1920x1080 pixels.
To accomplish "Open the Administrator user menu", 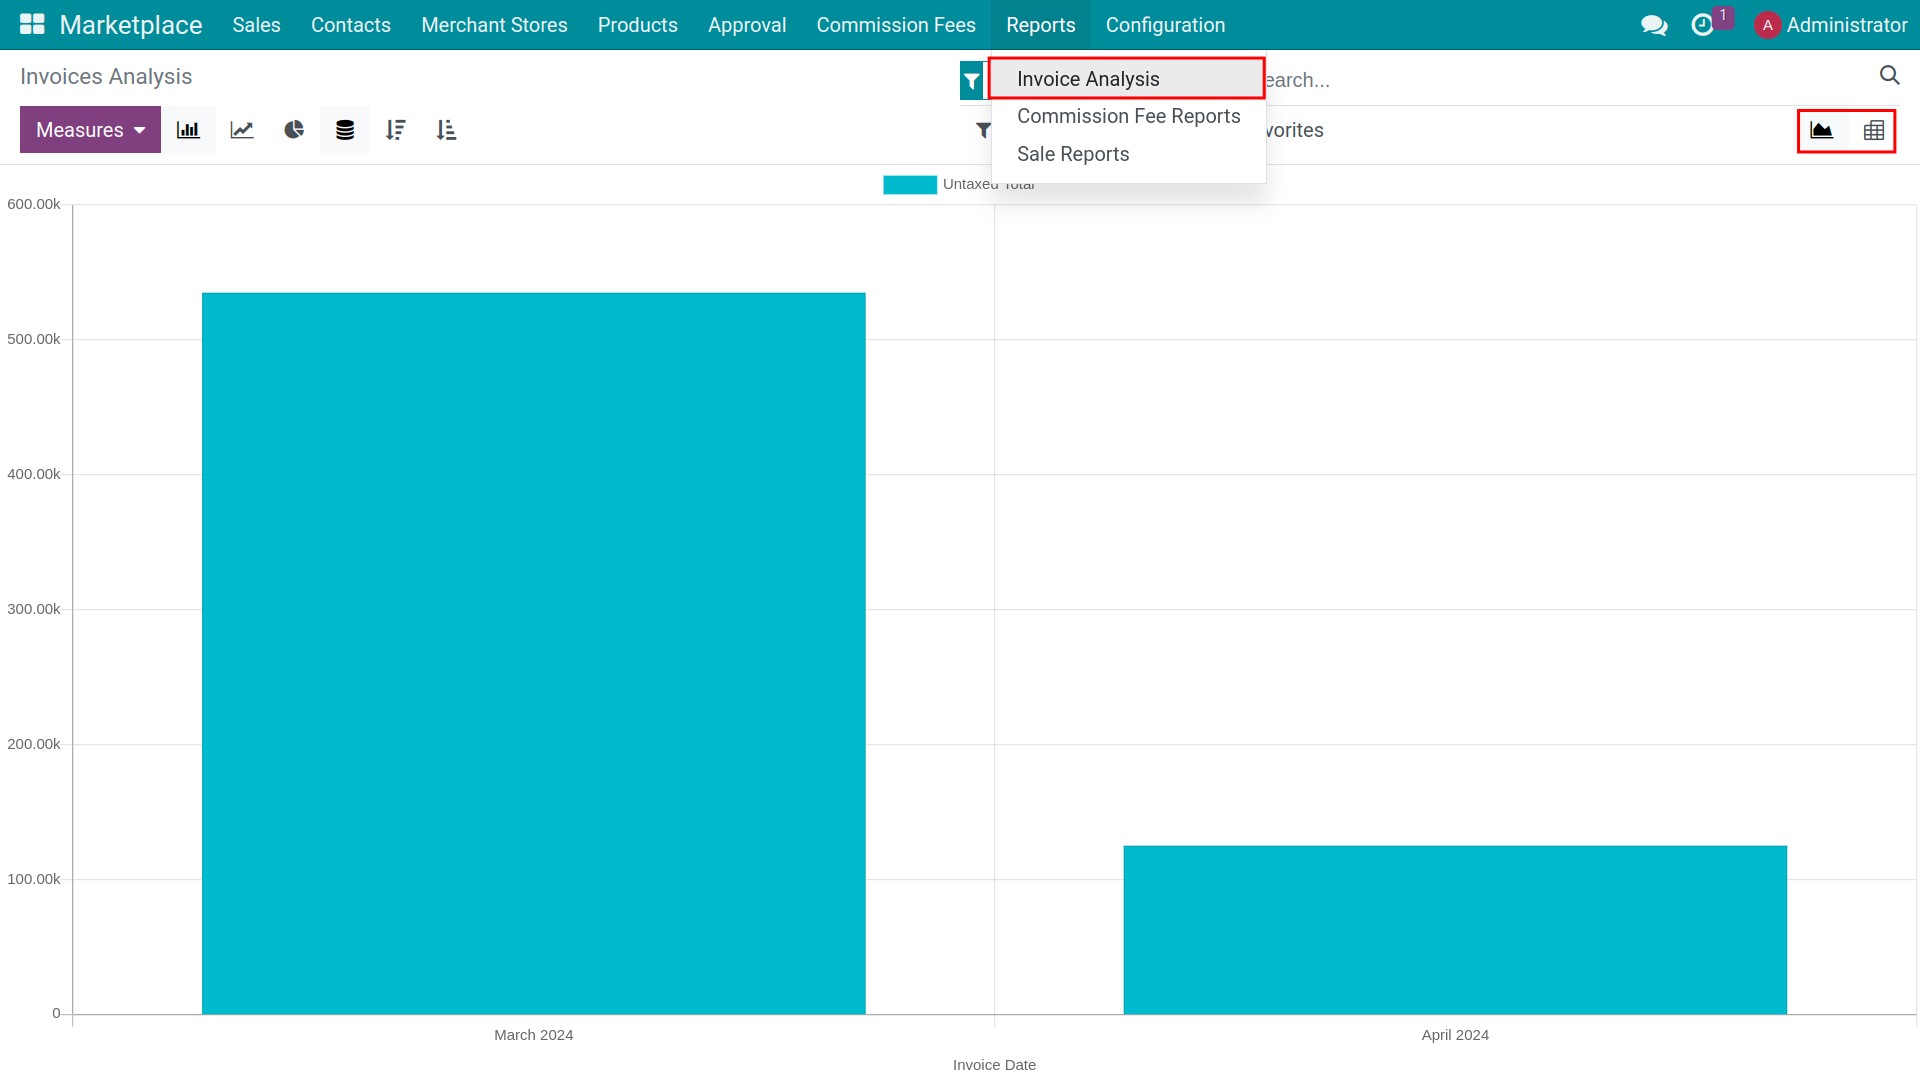I will pos(1831,25).
